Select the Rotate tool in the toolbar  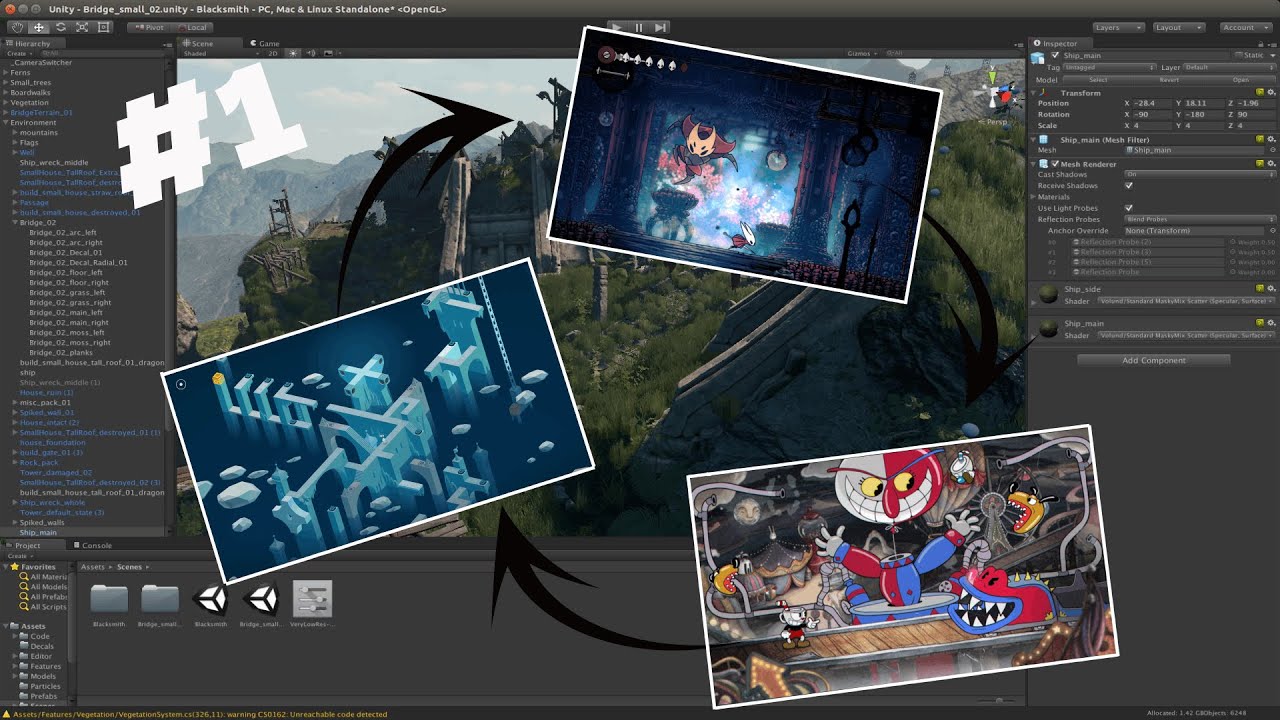click(x=60, y=27)
